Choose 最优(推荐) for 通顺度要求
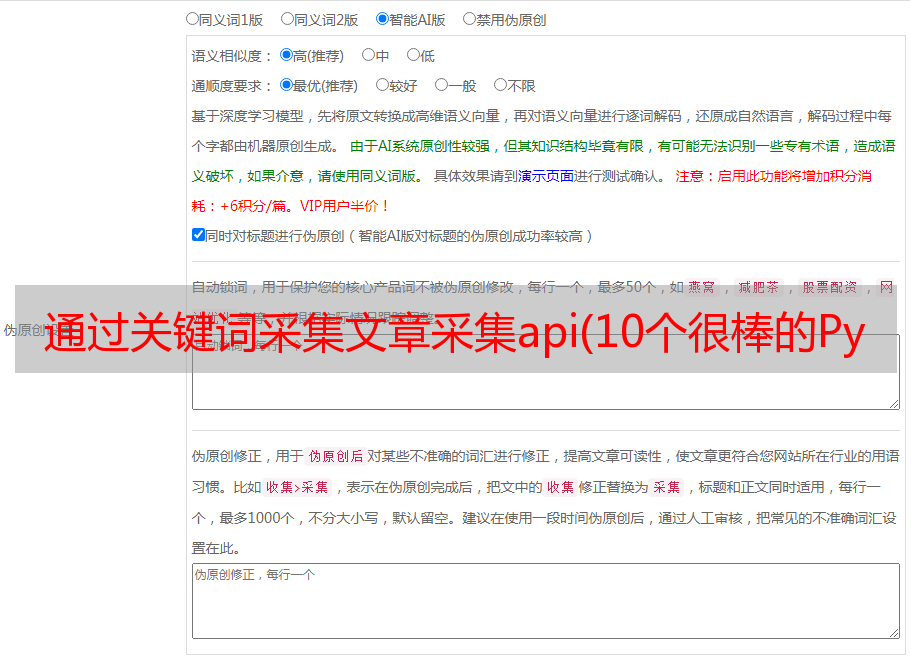 [x=287, y=86]
